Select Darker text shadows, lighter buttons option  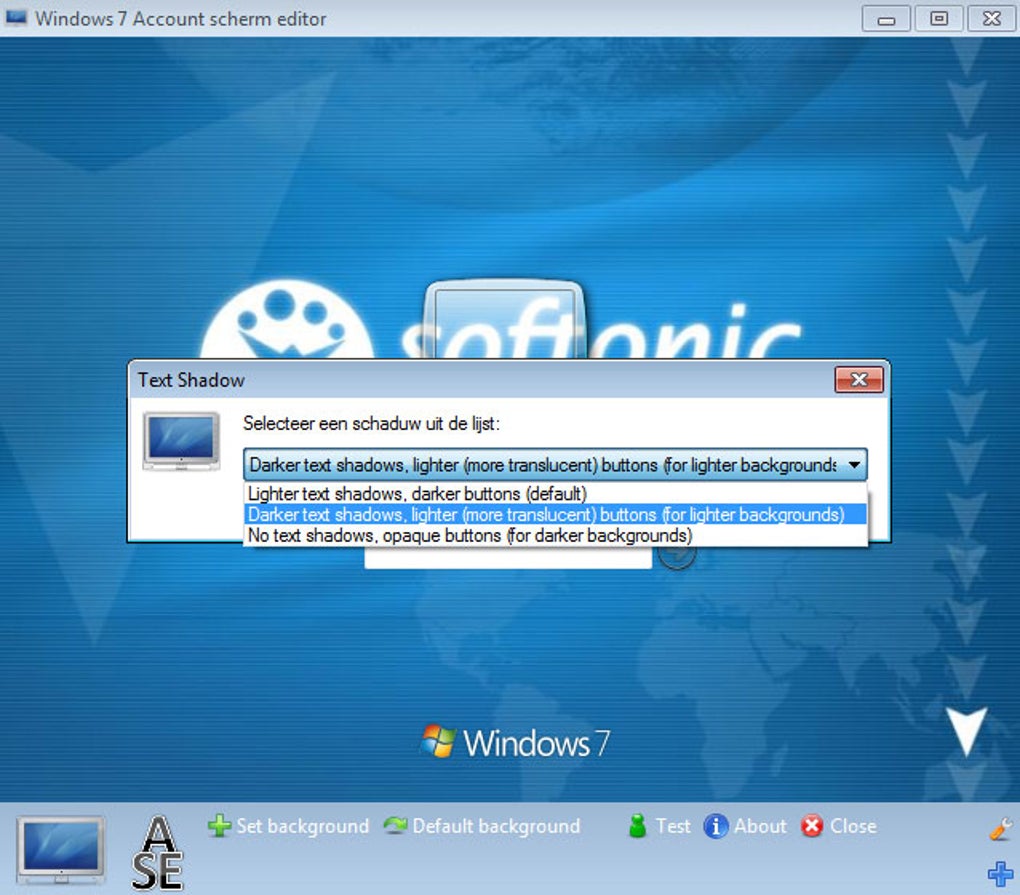tap(556, 514)
